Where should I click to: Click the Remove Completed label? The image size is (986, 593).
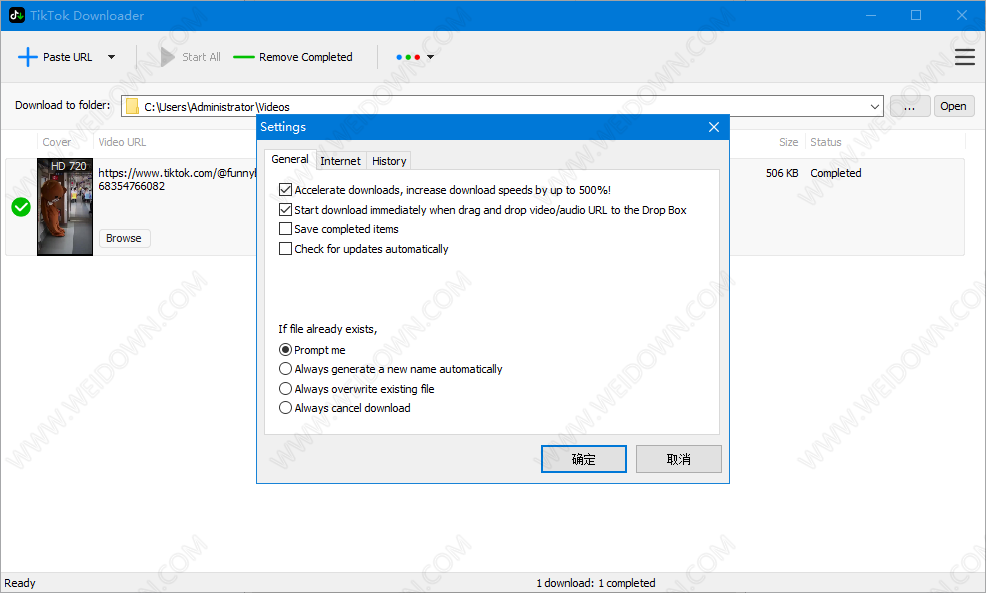pyautogui.click(x=306, y=57)
